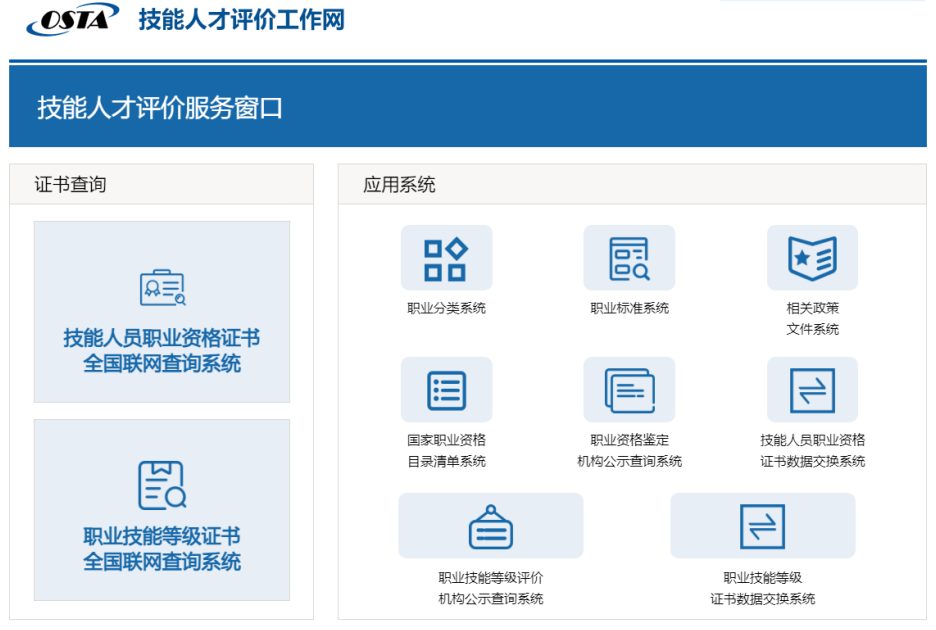Click the 职业标准系统 text label
This screenshot has height=630, width=936.
629,307
